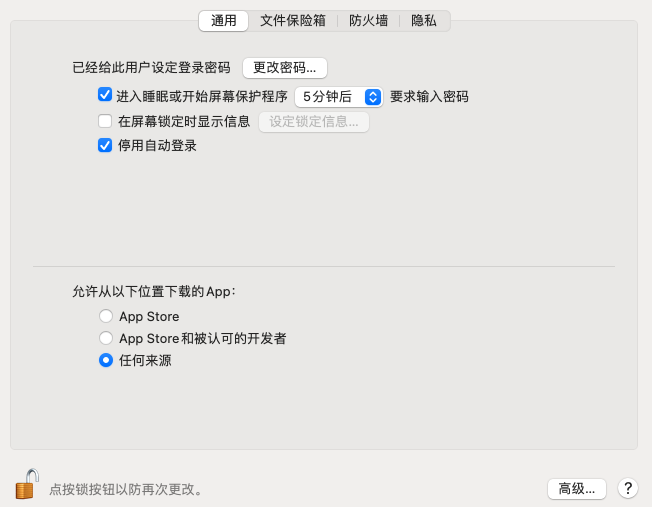Click the padlock icon to prevent changes
652x507 pixels.
coord(27,485)
